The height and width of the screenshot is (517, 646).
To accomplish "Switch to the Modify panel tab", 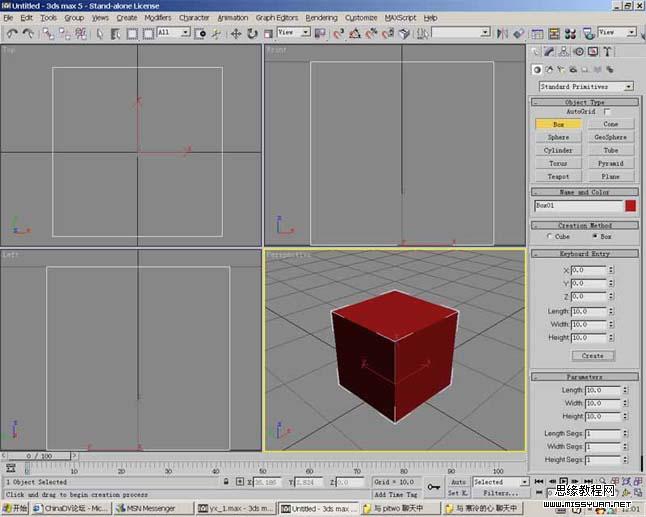I will pos(549,51).
